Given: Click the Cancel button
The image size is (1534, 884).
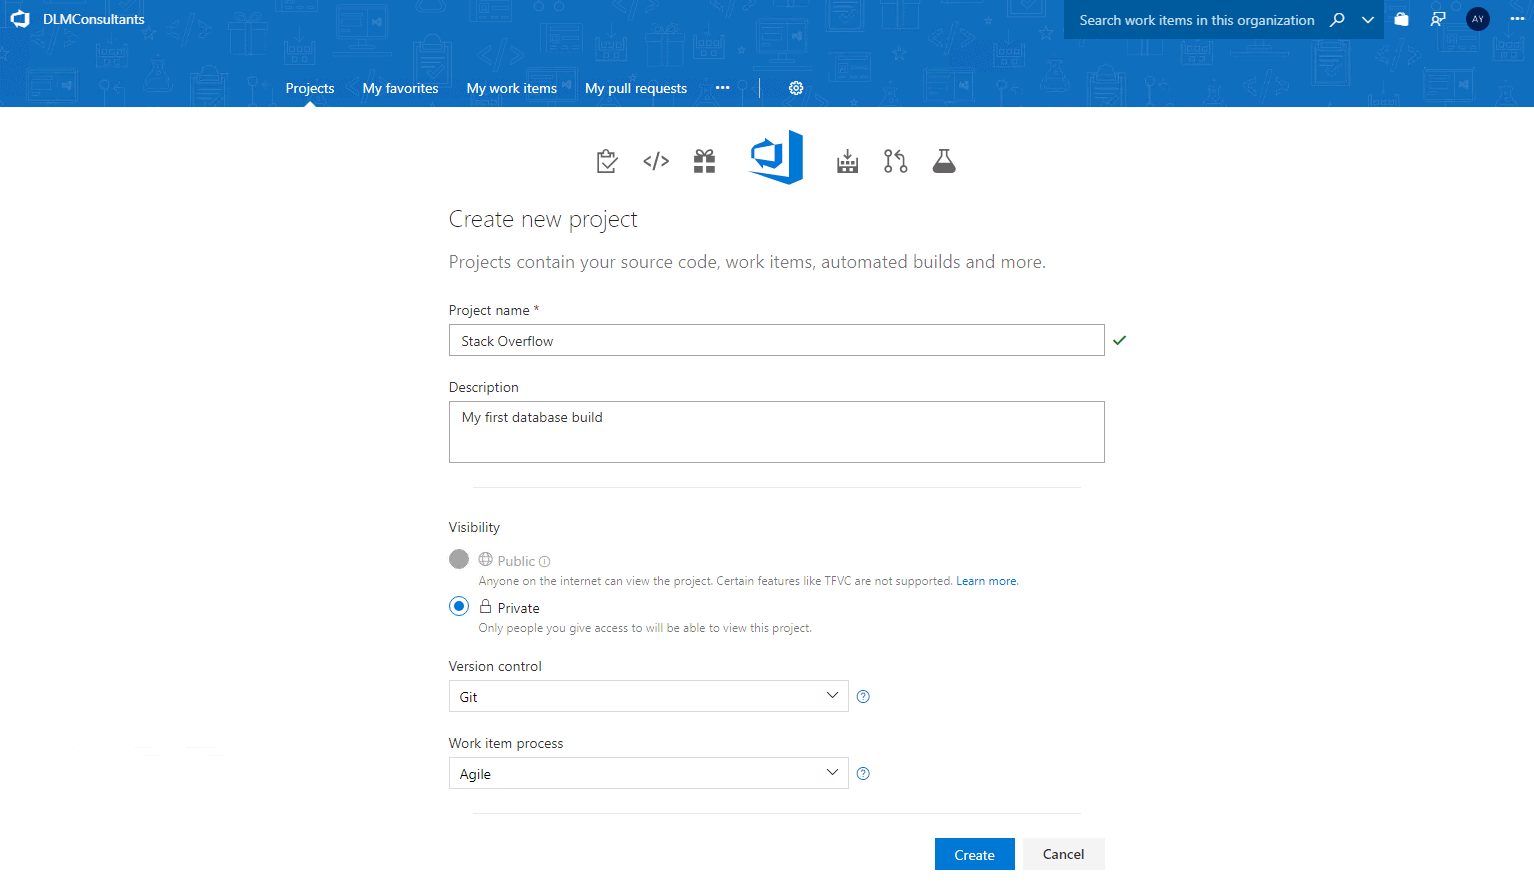Looking at the screenshot, I should point(1064,854).
